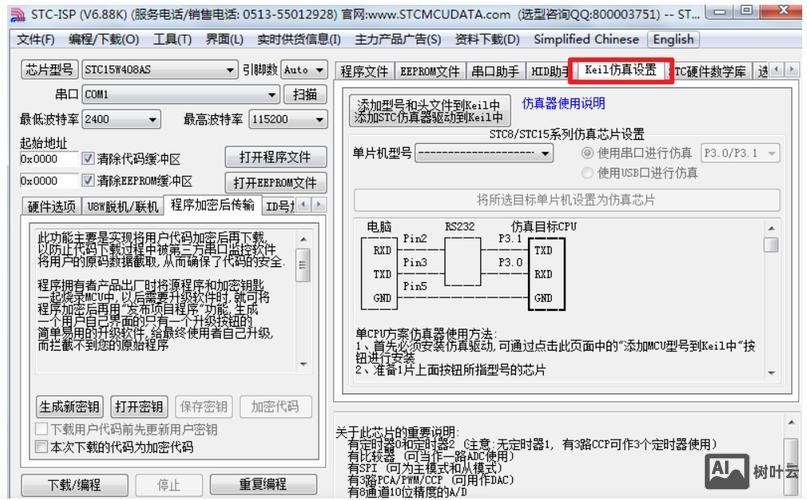Click the simulator instructions scroll-up arrow
Image resolution: width=807 pixels, height=500 pixels.
pos(771,228)
